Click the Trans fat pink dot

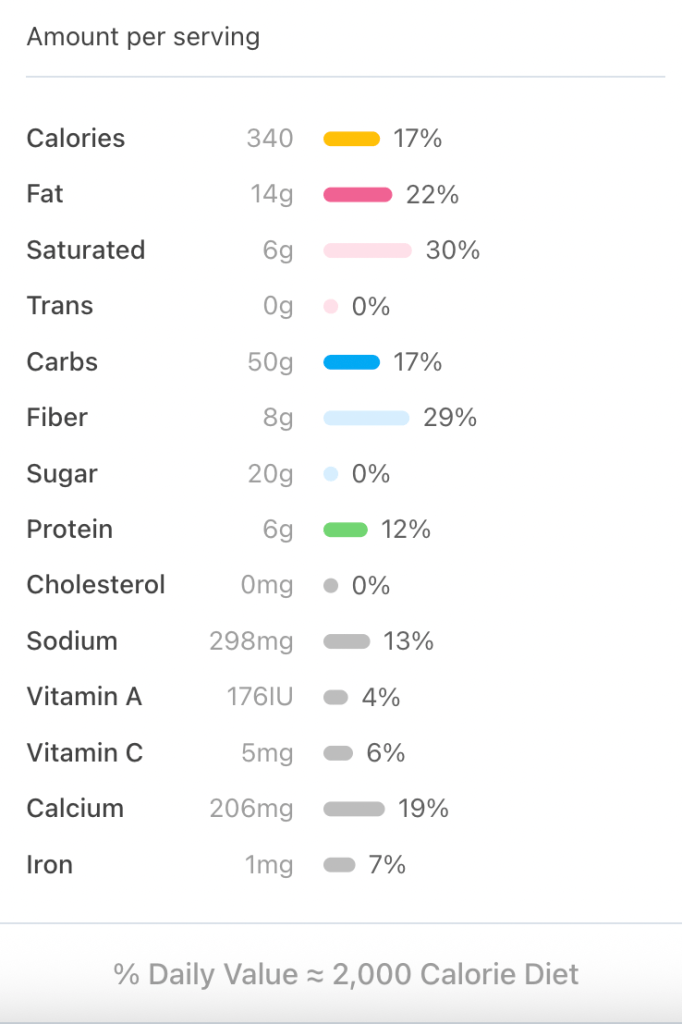coord(331,307)
